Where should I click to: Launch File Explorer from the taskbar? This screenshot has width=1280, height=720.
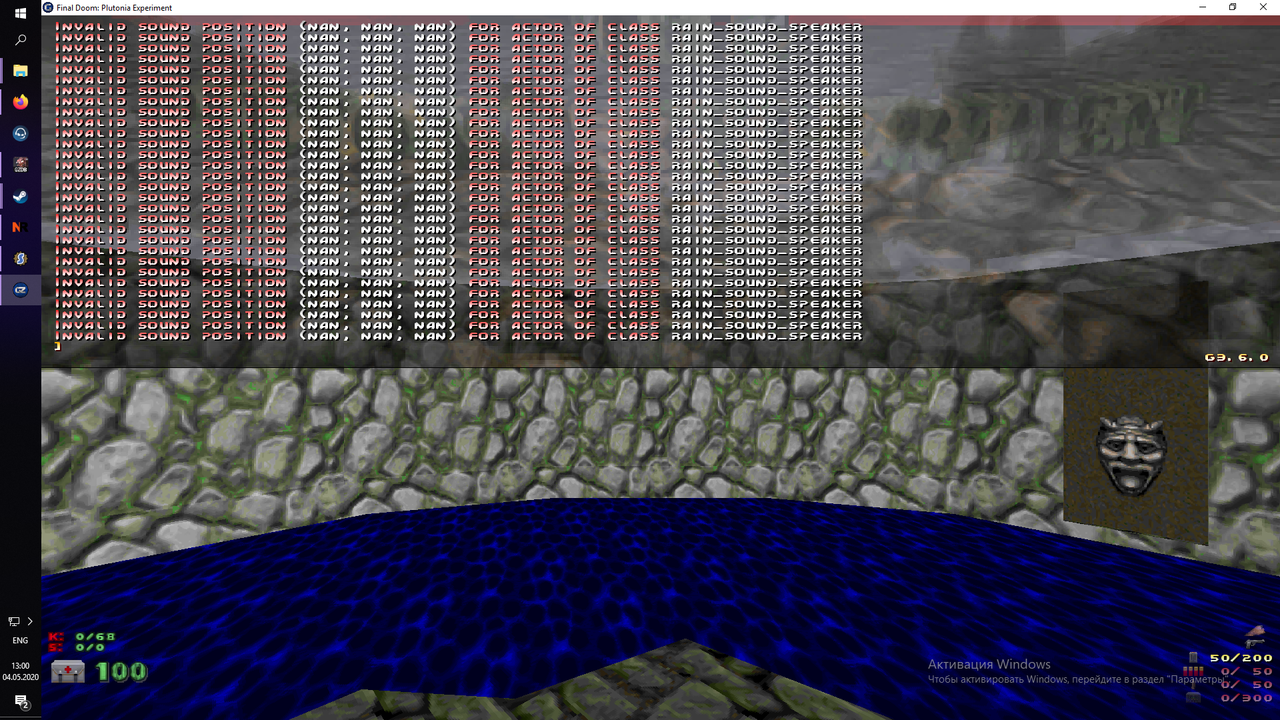(x=20, y=71)
